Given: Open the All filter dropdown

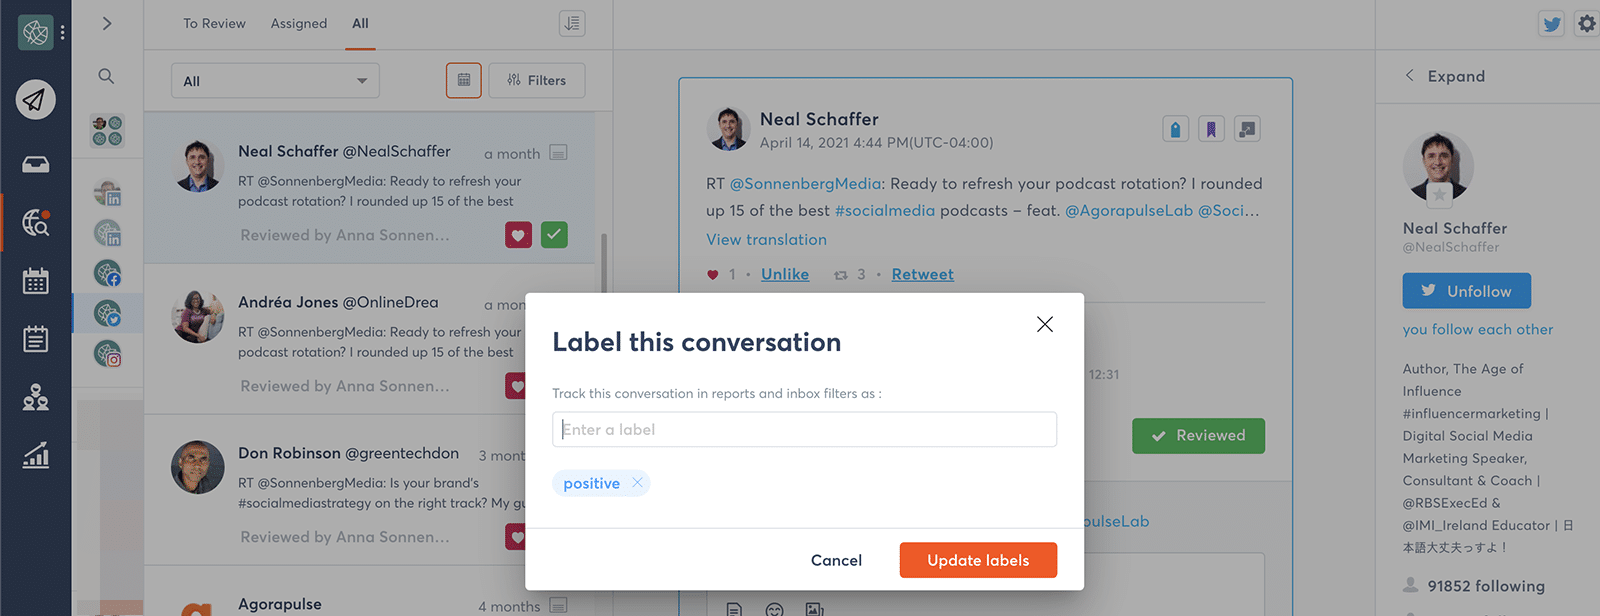Looking at the screenshot, I should [275, 81].
